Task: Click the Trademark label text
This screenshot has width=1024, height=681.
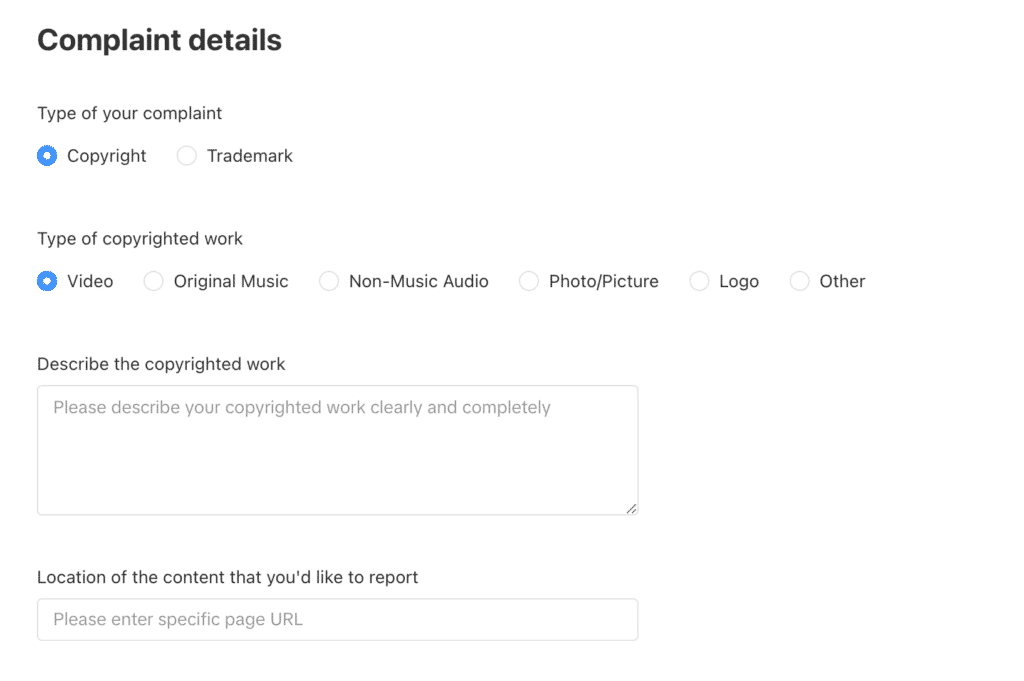Action: pyautogui.click(x=249, y=156)
